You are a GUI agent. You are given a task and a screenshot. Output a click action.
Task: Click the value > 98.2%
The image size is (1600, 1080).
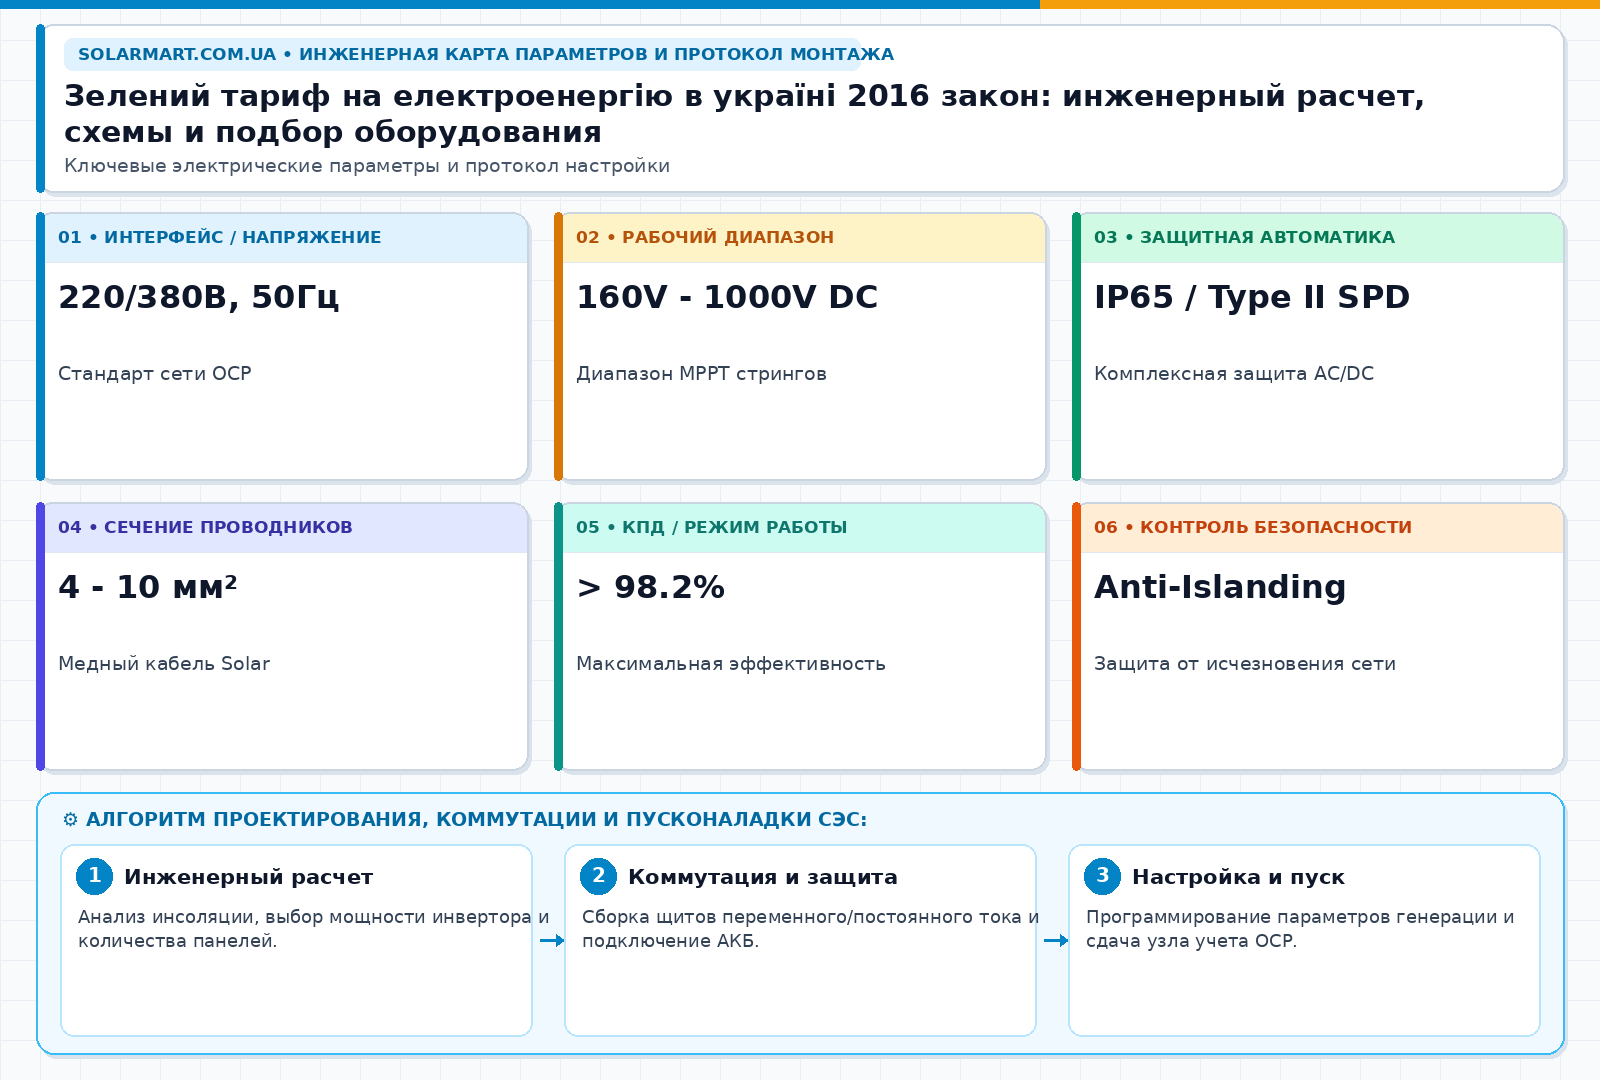pyautogui.click(x=650, y=588)
